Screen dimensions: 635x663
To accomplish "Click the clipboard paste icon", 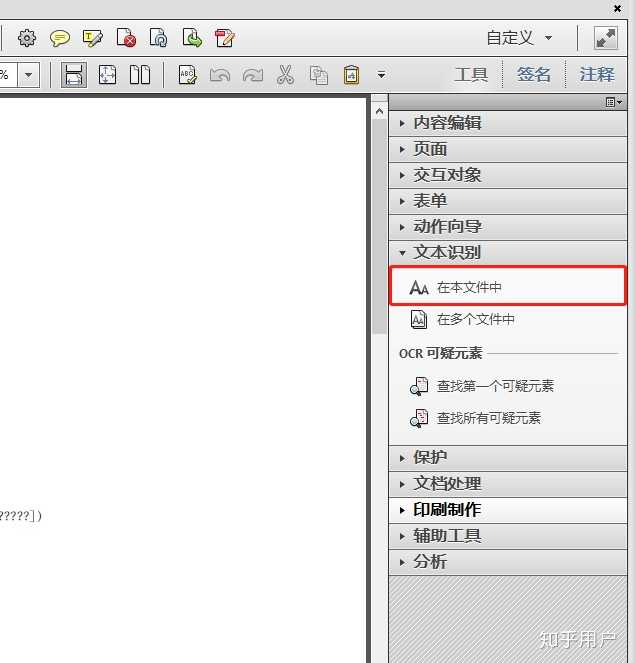I will click(x=351, y=75).
